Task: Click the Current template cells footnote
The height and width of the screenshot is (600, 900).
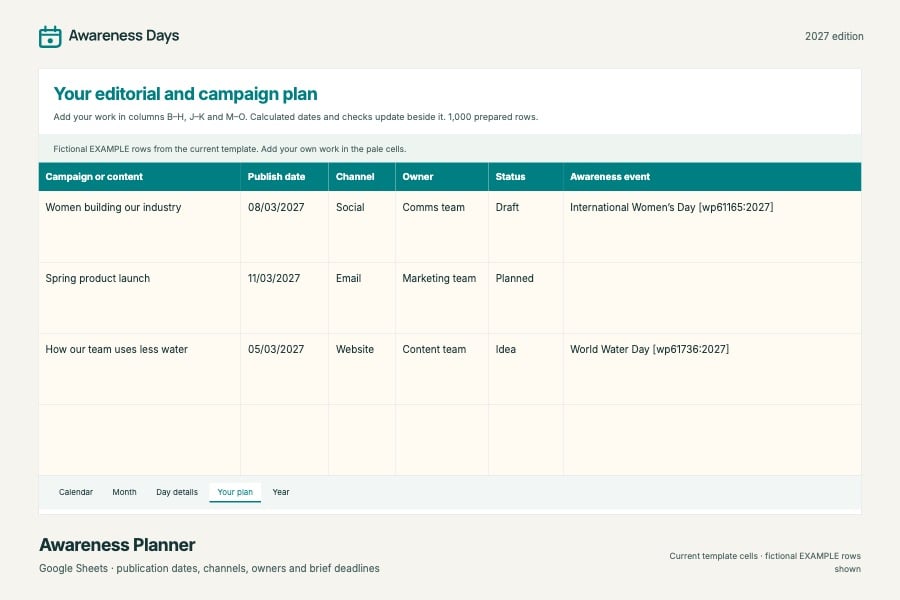Action: [x=765, y=562]
